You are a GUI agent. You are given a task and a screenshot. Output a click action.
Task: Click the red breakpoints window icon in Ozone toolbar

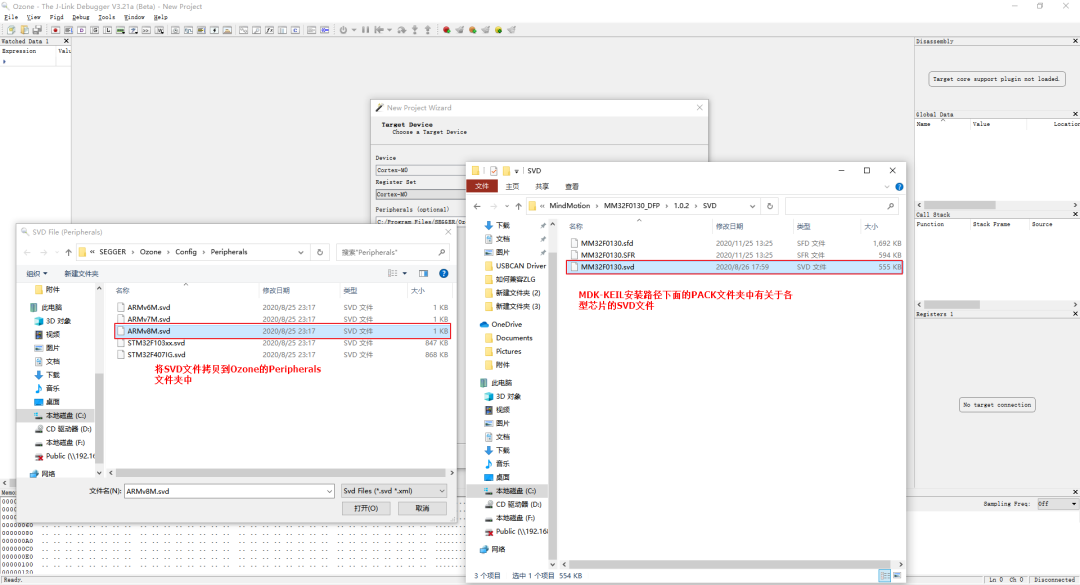(56, 30)
